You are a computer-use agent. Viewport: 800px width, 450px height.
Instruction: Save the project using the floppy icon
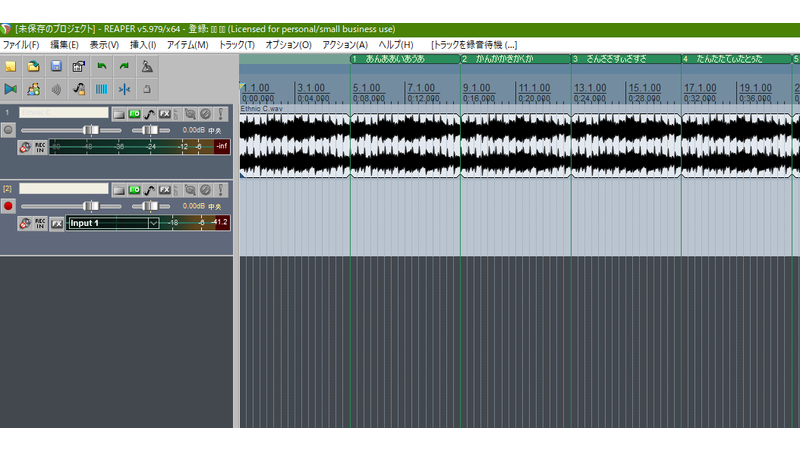56,67
